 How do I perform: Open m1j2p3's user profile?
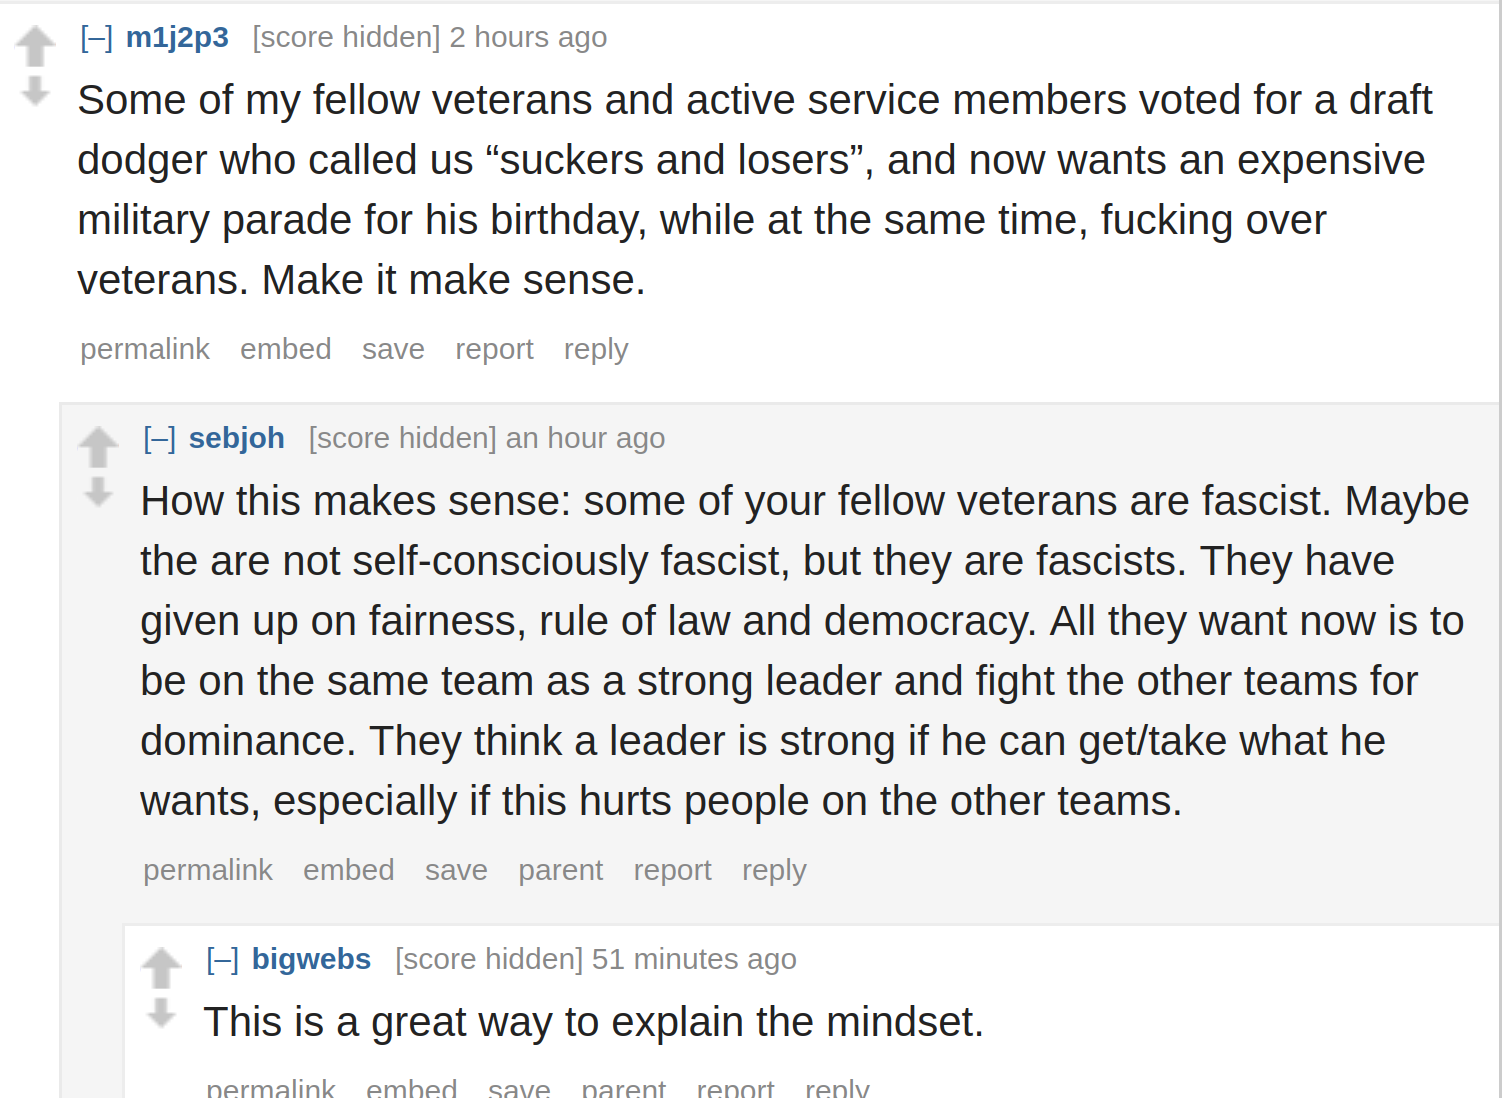point(177,37)
